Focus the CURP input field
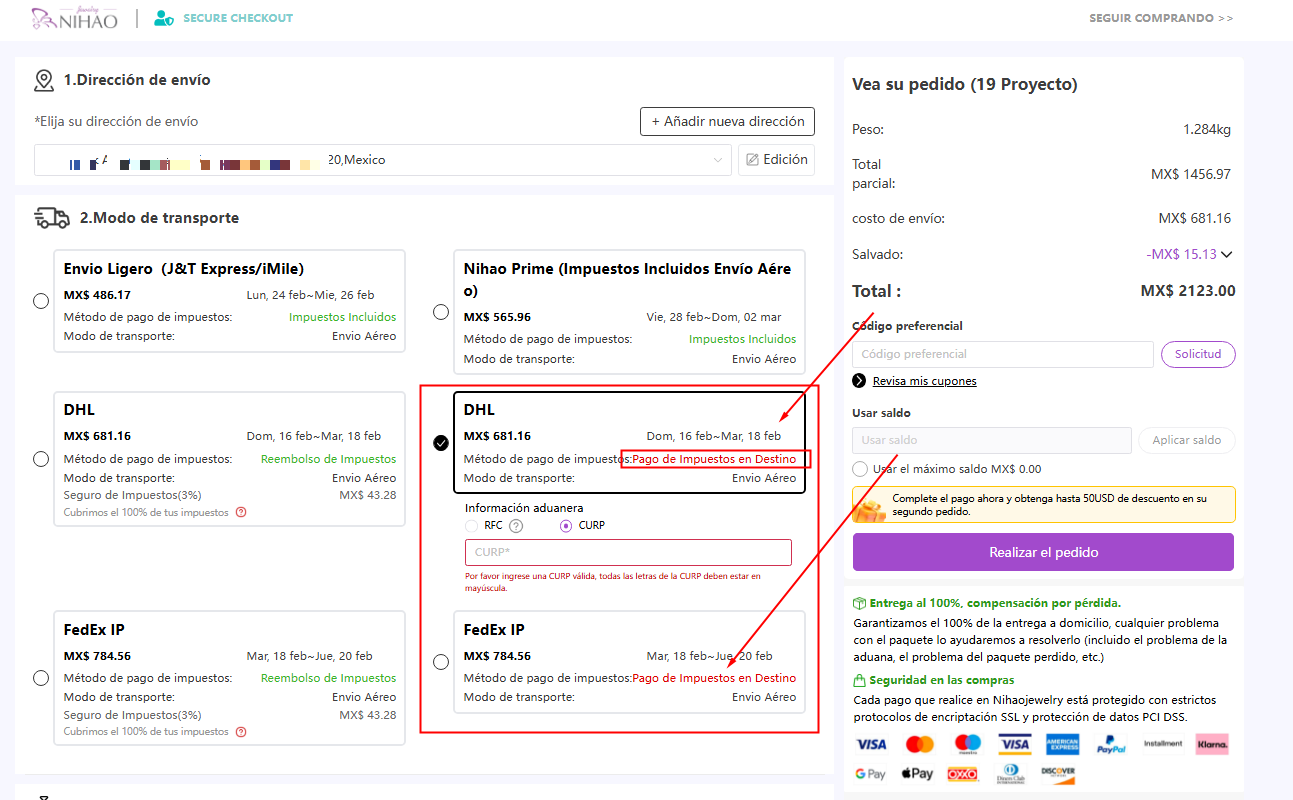Viewport: 1293px width, 800px height. tap(628, 552)
